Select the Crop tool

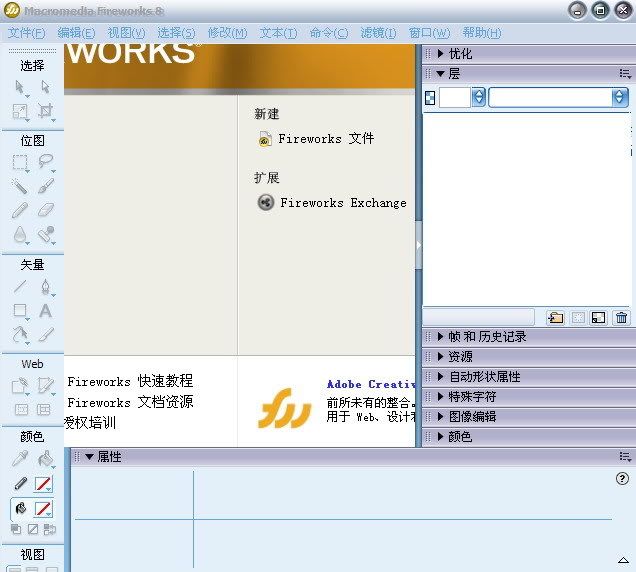(x=45, y=111)
